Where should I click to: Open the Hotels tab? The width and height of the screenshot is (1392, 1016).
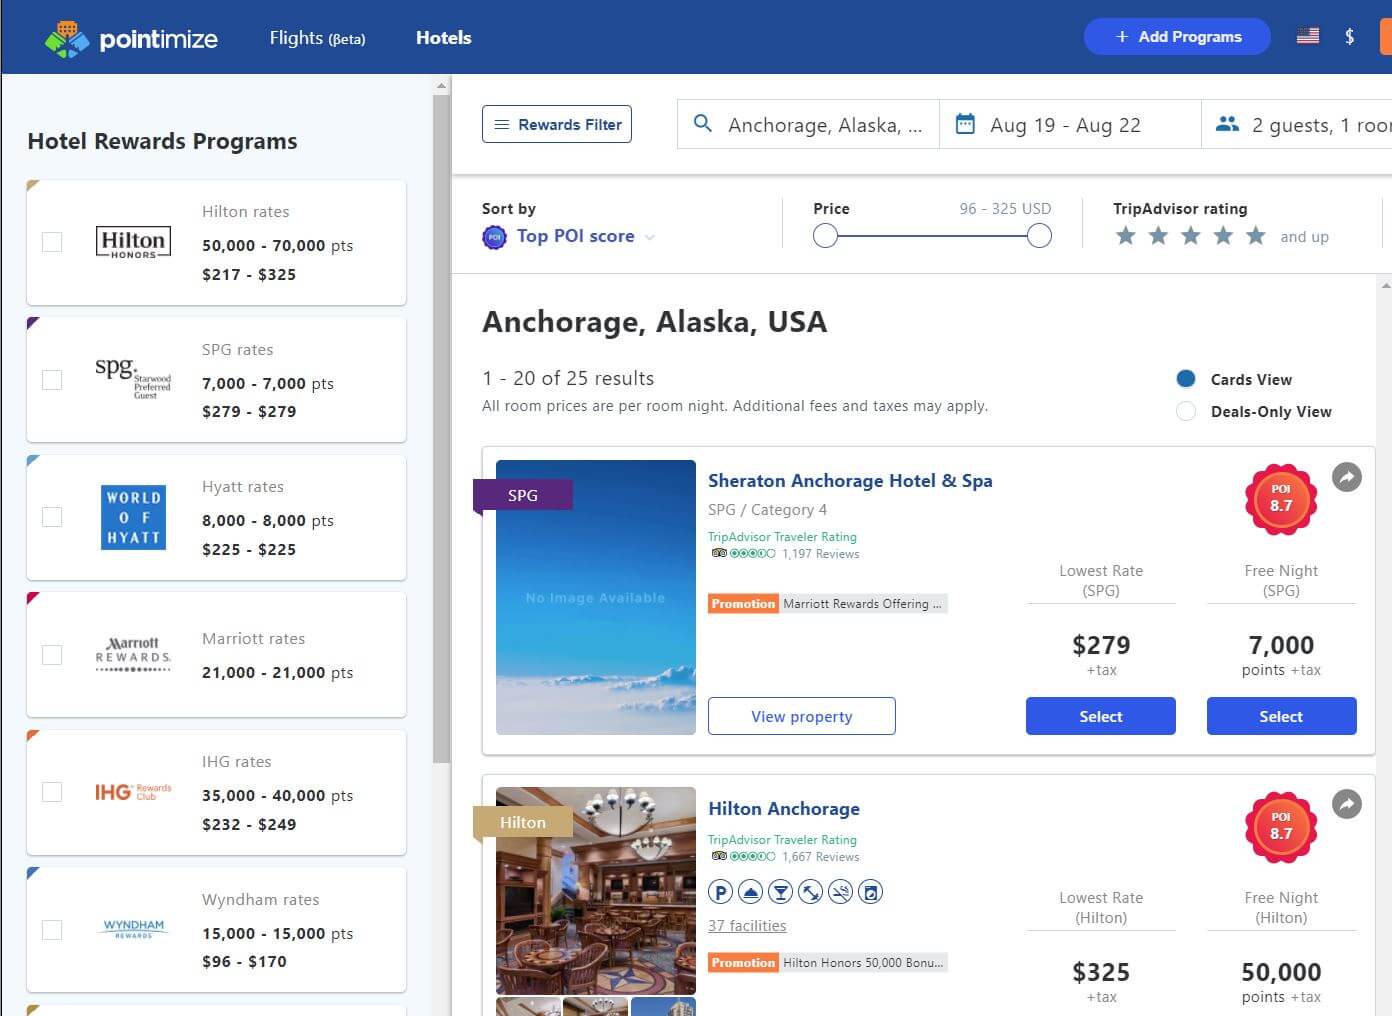pos(443,38)
